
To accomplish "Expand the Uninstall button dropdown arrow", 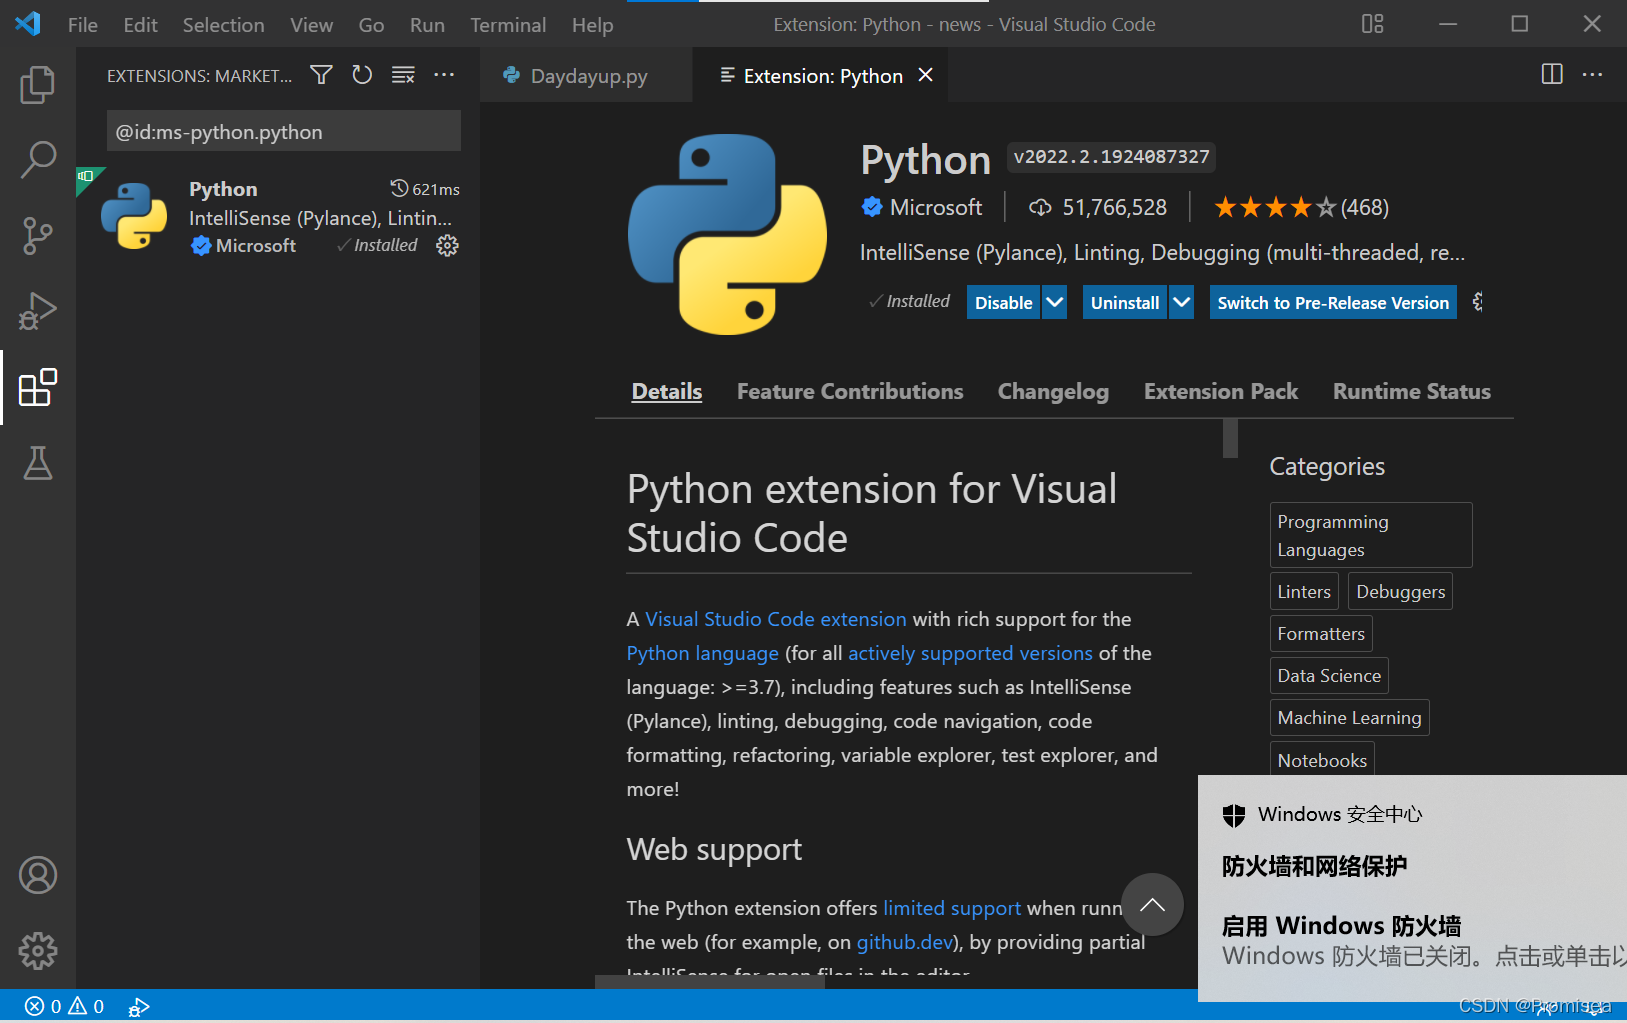I will point(1182,302).
